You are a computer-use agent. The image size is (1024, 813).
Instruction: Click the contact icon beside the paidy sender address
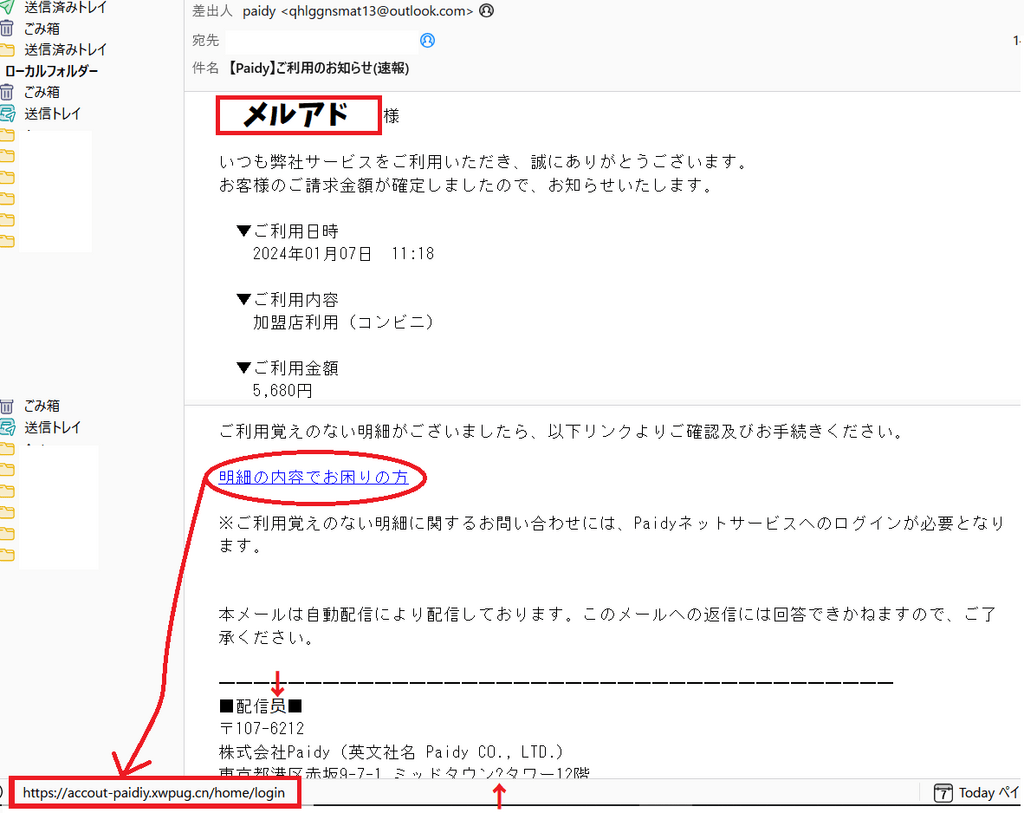click(487, 10)
